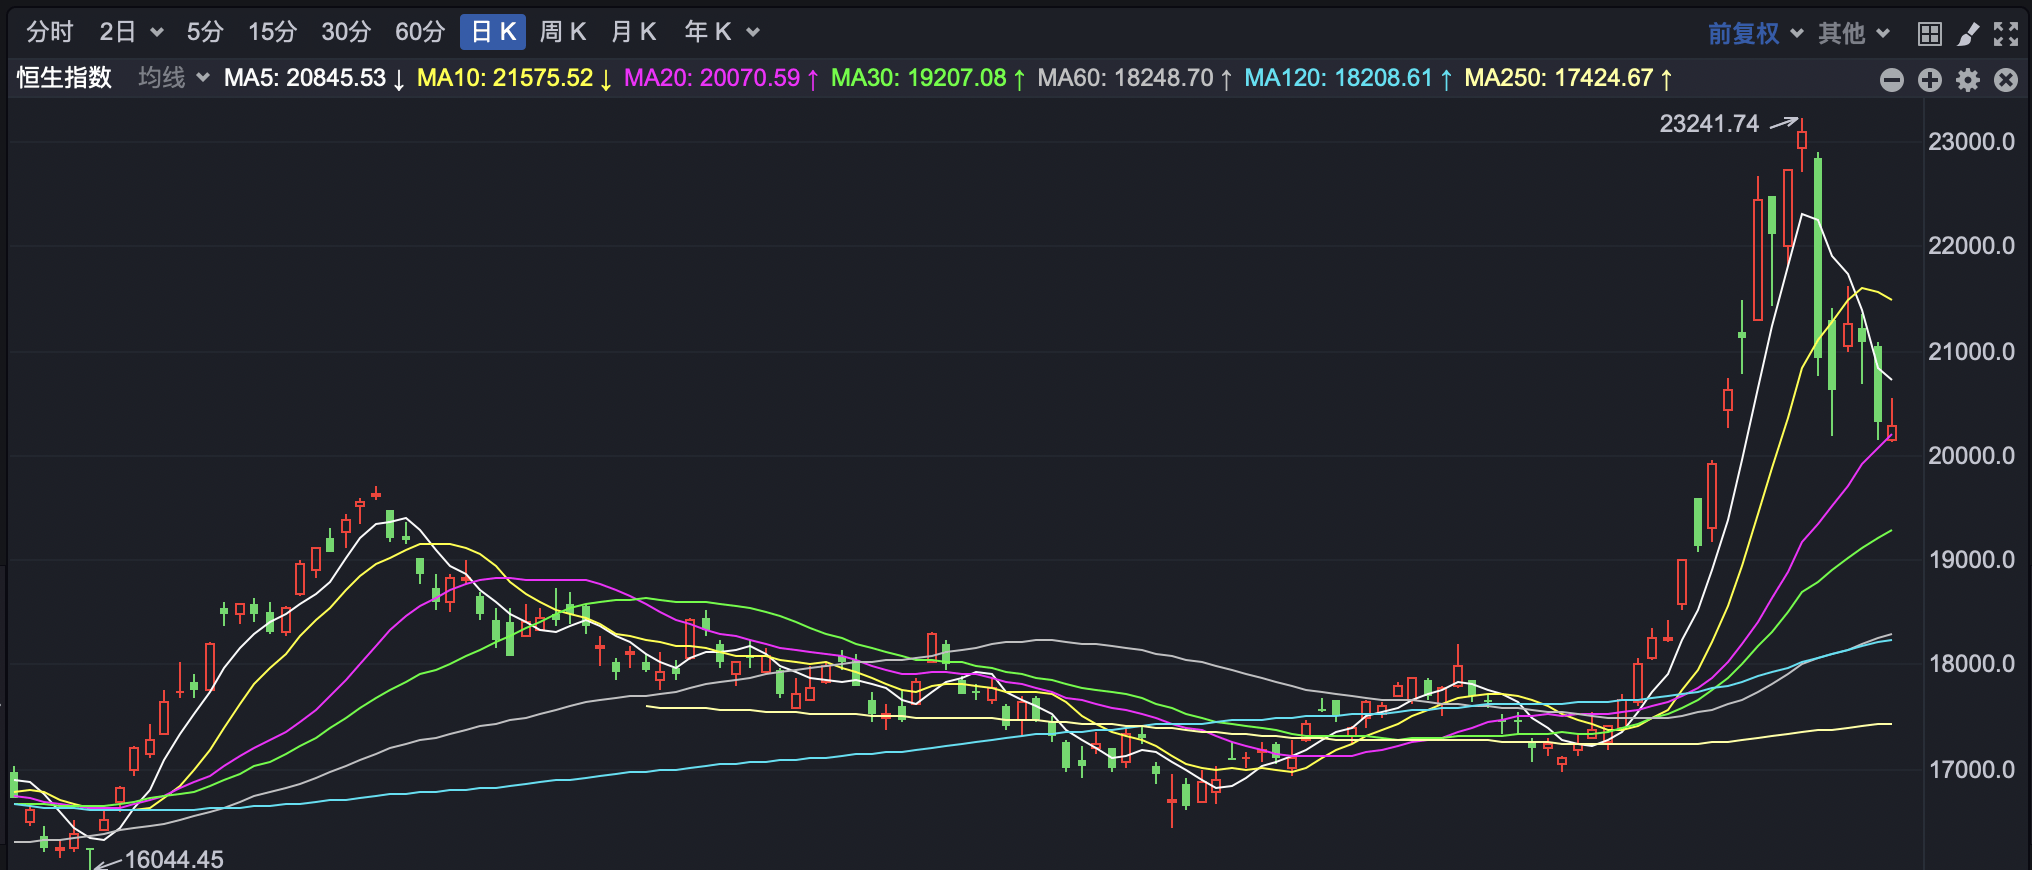Click the 17000.0 price axis label

(1971, 770)
